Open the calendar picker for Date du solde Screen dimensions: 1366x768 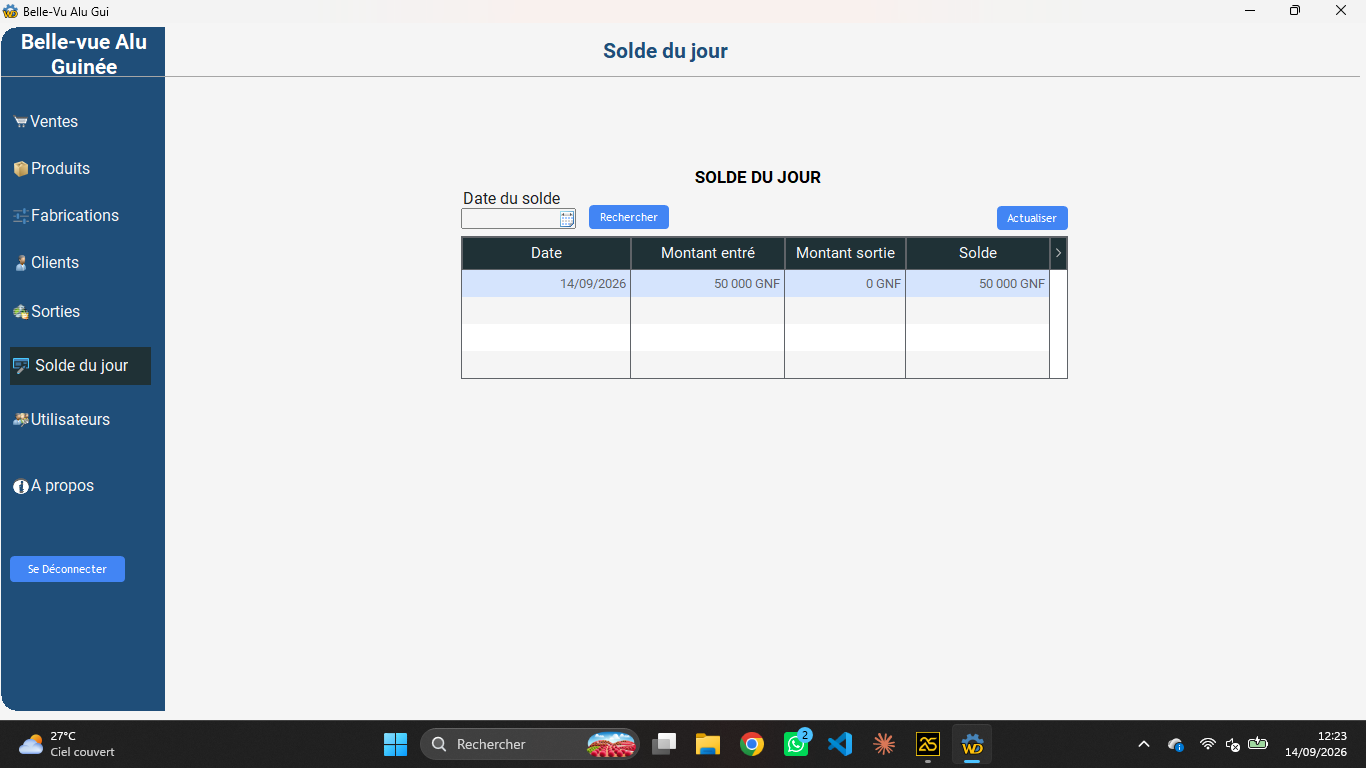click(x=567, y=219)
